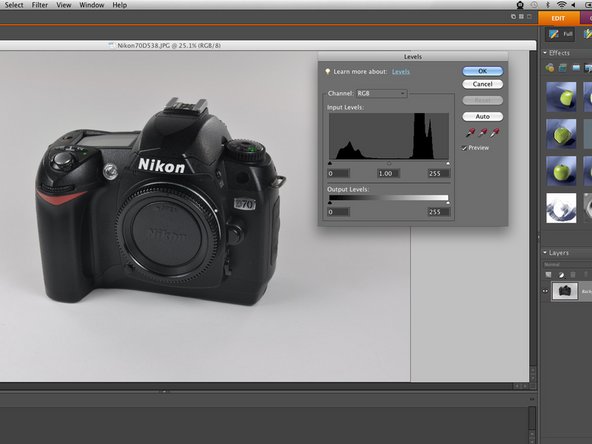Click the output black level slider
Viewport: 592px width, 444px height.
[330, 203]
